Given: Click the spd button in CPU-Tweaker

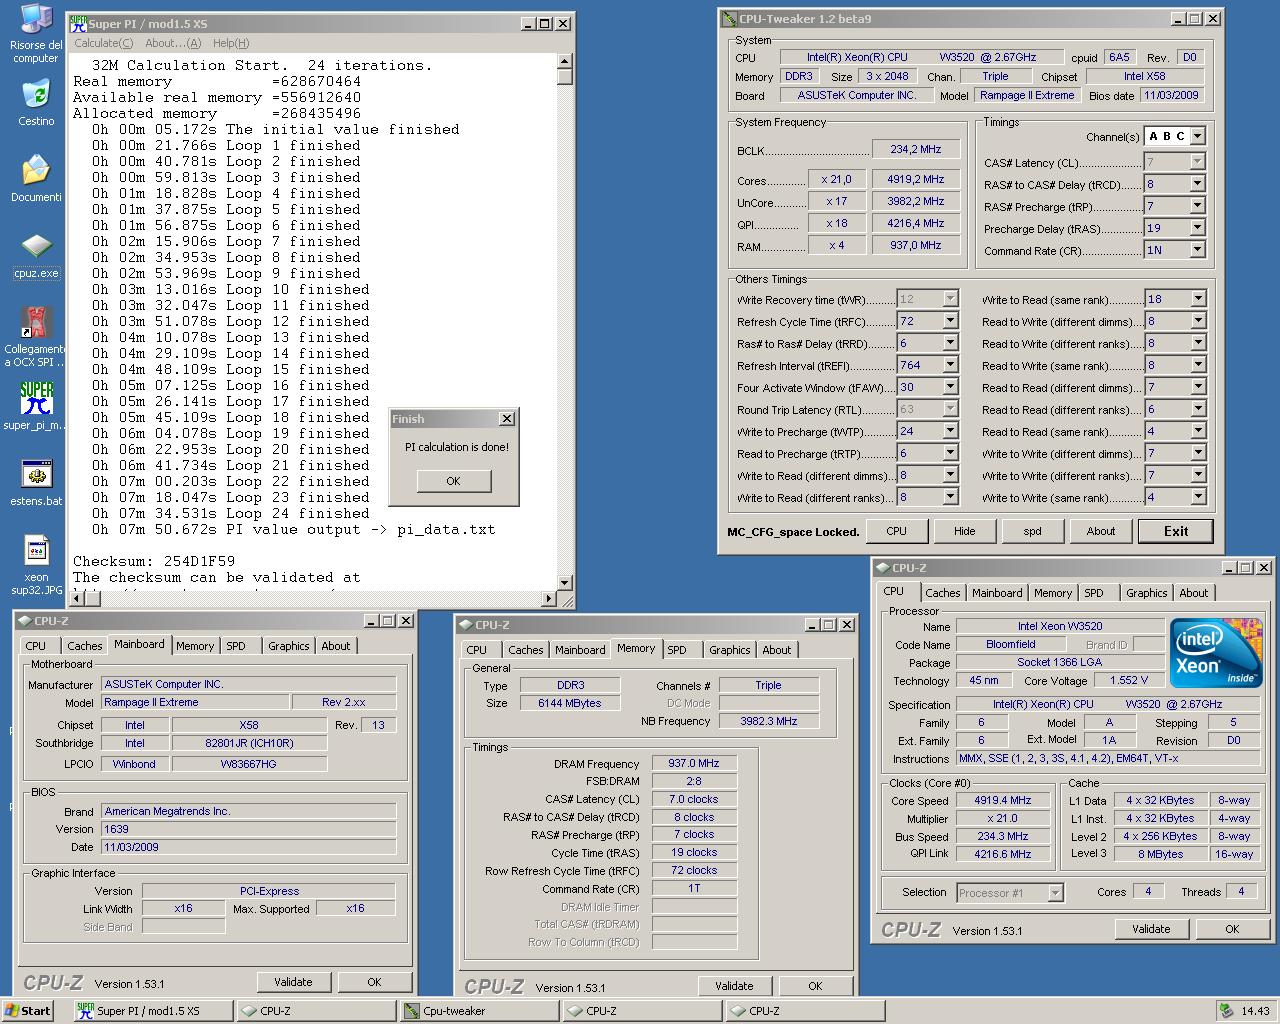Looking at the screenshot, I should [x=1032, y=531].
